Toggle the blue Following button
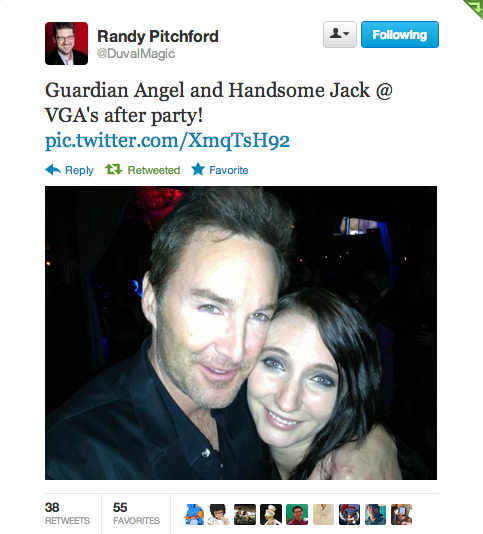483x534 pixels. point(400,34)
